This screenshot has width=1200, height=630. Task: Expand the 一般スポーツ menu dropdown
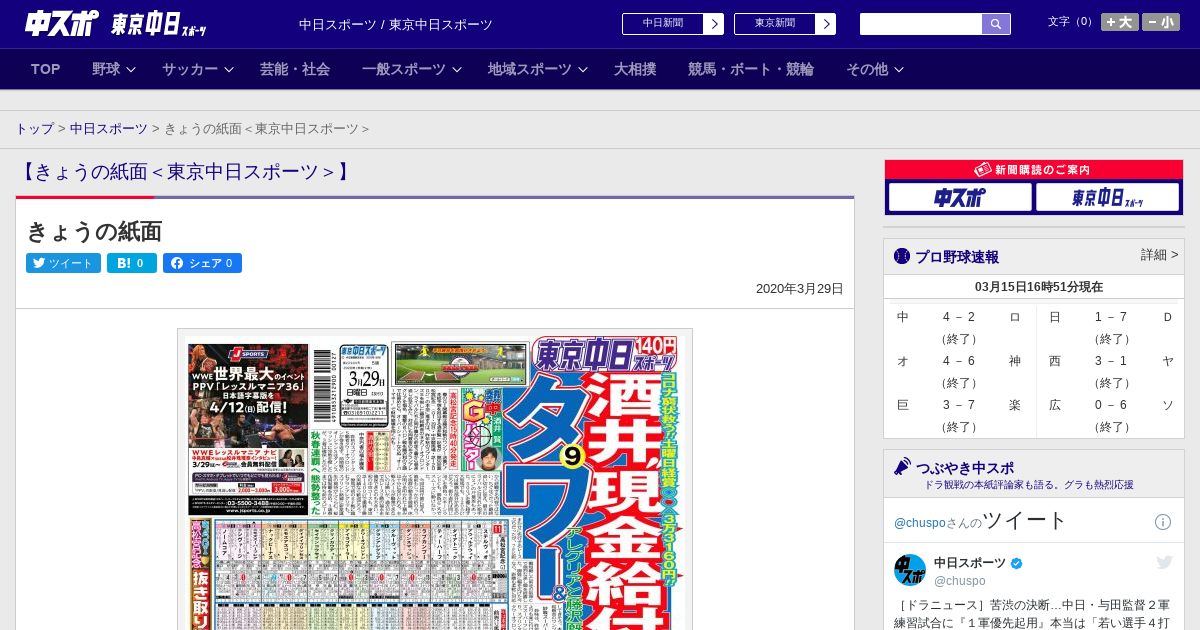411,69
